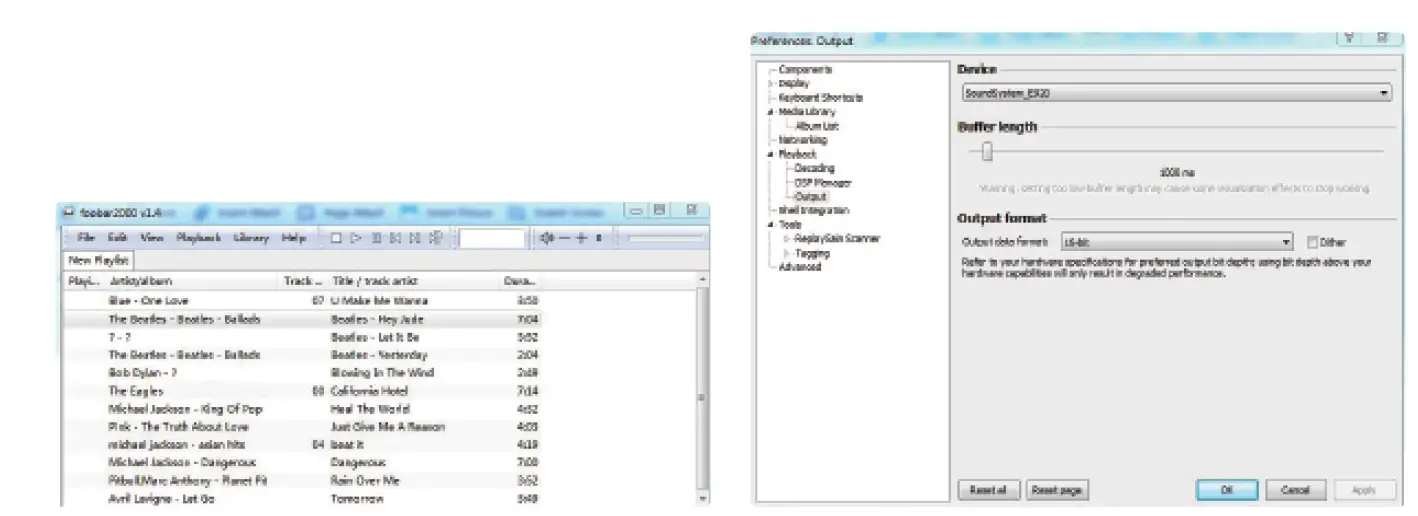Increase volume with the plus icon
1418x516 pixels.
click(581, 238)
